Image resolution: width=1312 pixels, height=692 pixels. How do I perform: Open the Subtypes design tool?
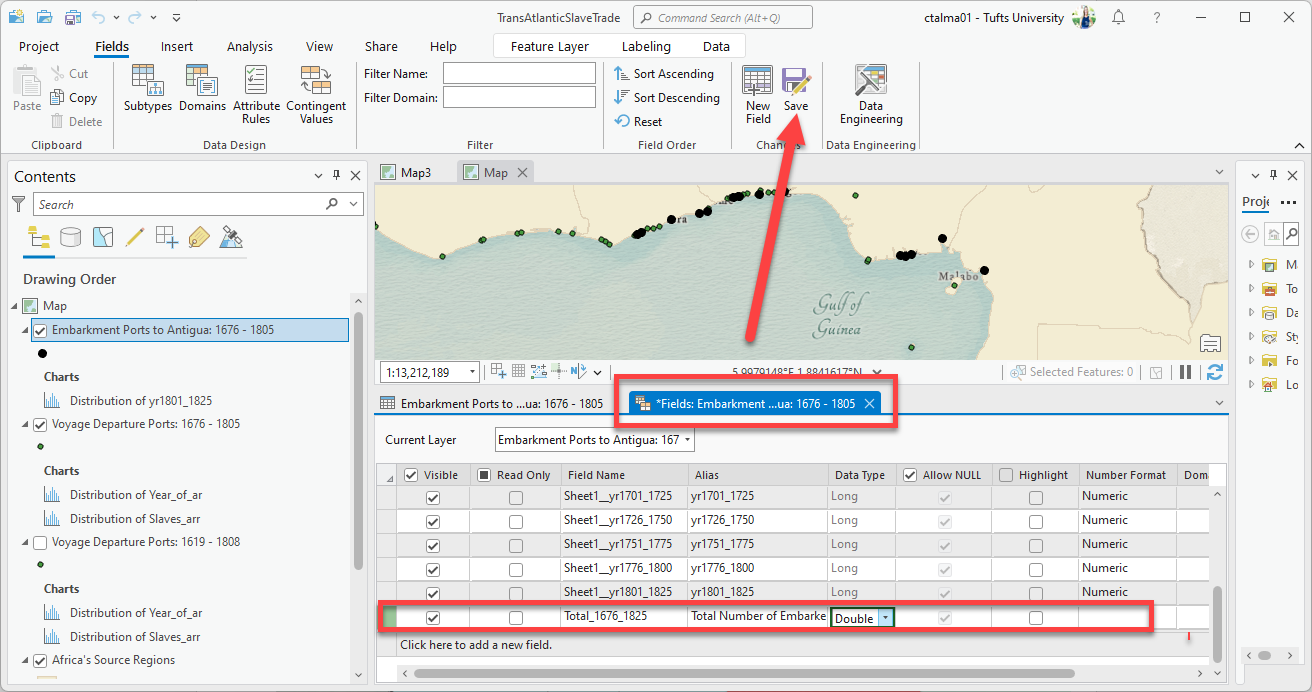pos(148,92)
